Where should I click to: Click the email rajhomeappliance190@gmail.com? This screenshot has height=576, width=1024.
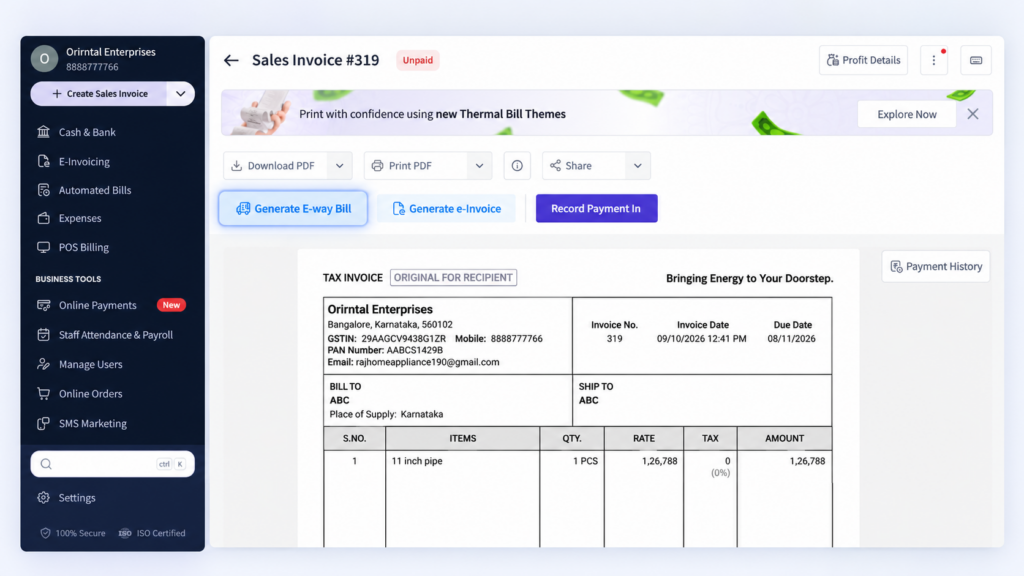[x=428, y=362]
